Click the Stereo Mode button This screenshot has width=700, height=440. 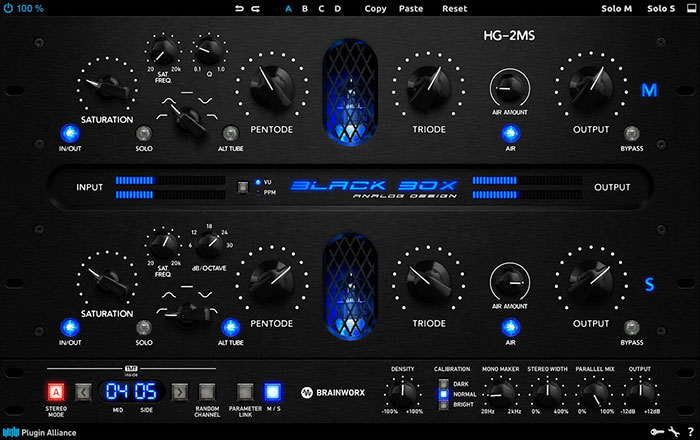click(55, 391)
